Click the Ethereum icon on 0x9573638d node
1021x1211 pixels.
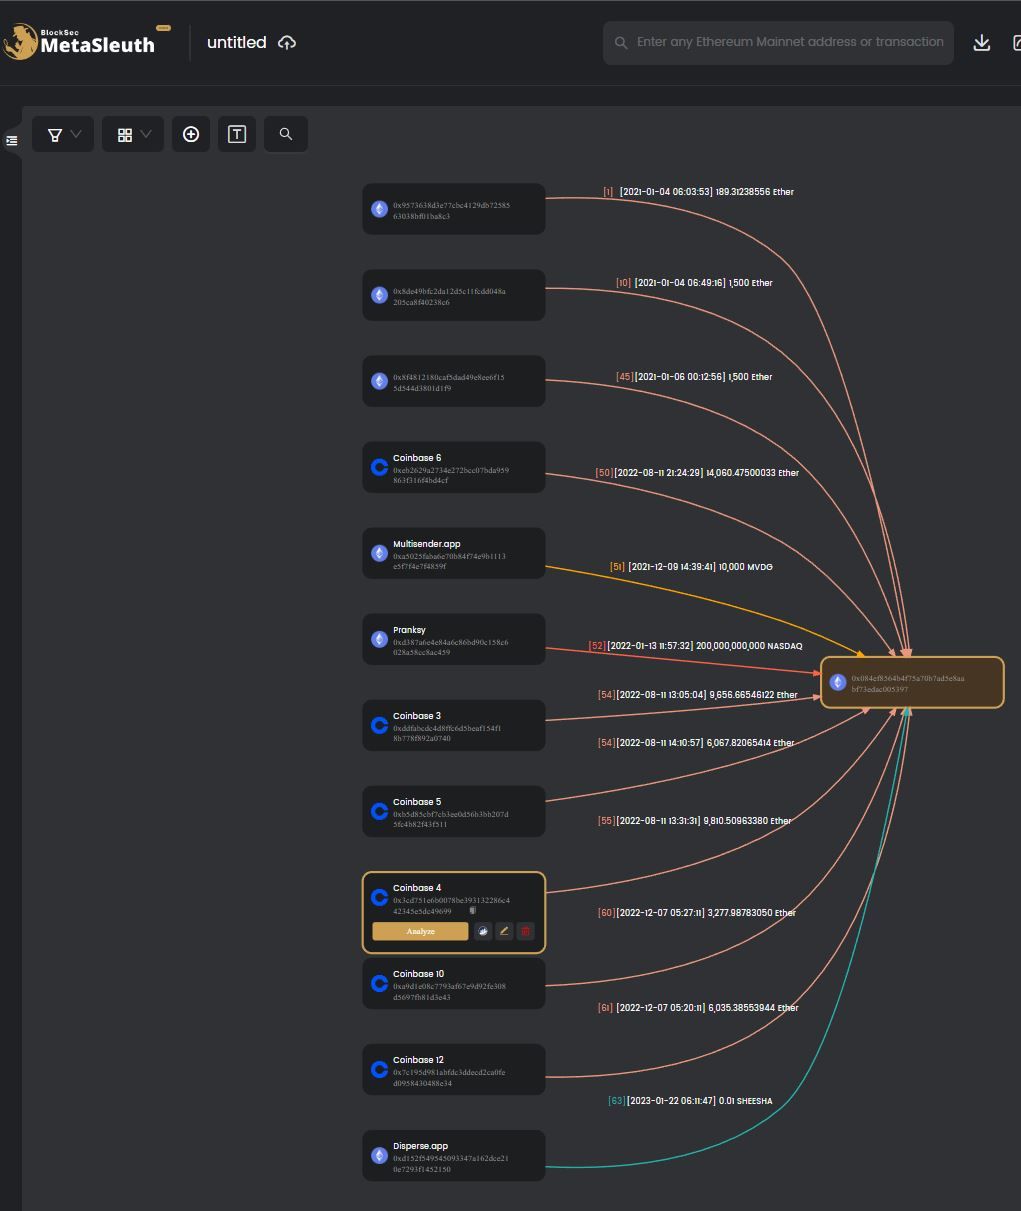click(379, 209)
